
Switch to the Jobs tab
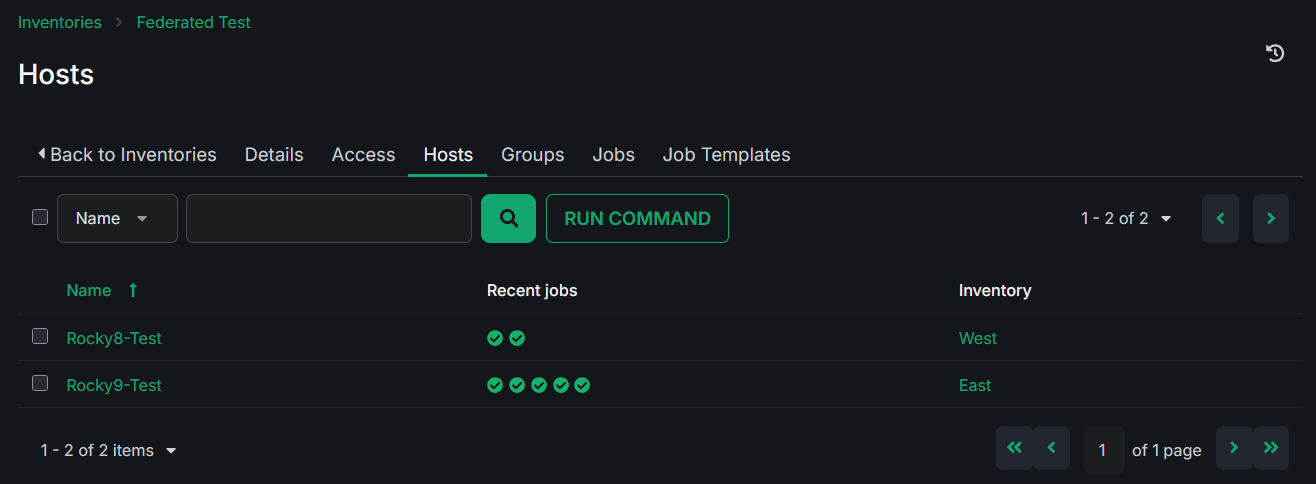click(614, 154)
